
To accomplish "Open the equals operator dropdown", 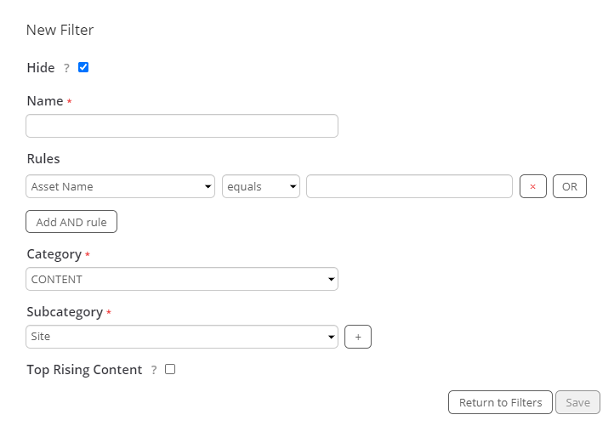I will [261, 186].
